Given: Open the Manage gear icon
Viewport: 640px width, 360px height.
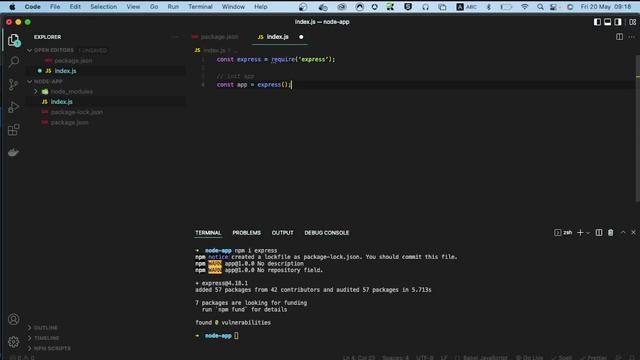Looking at the screenshot, I should coord(13,342).
